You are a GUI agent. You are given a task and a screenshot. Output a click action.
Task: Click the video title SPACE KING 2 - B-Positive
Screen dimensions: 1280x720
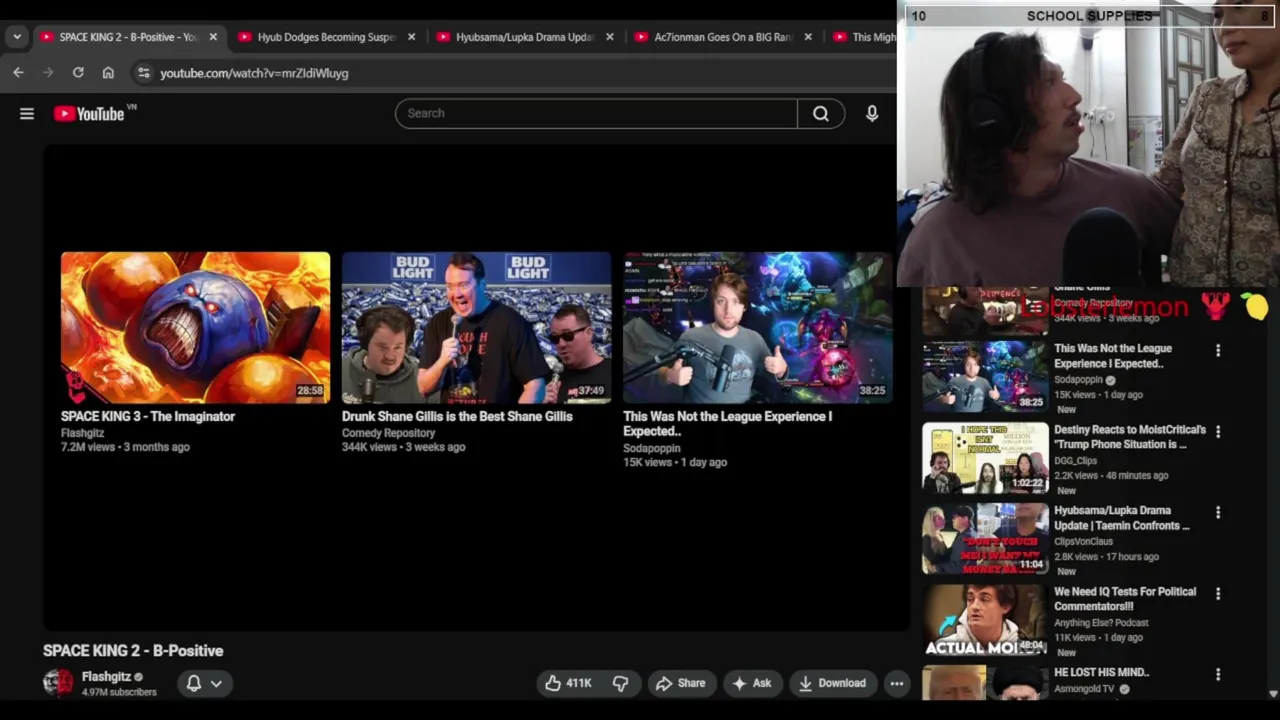click(133, 650)
